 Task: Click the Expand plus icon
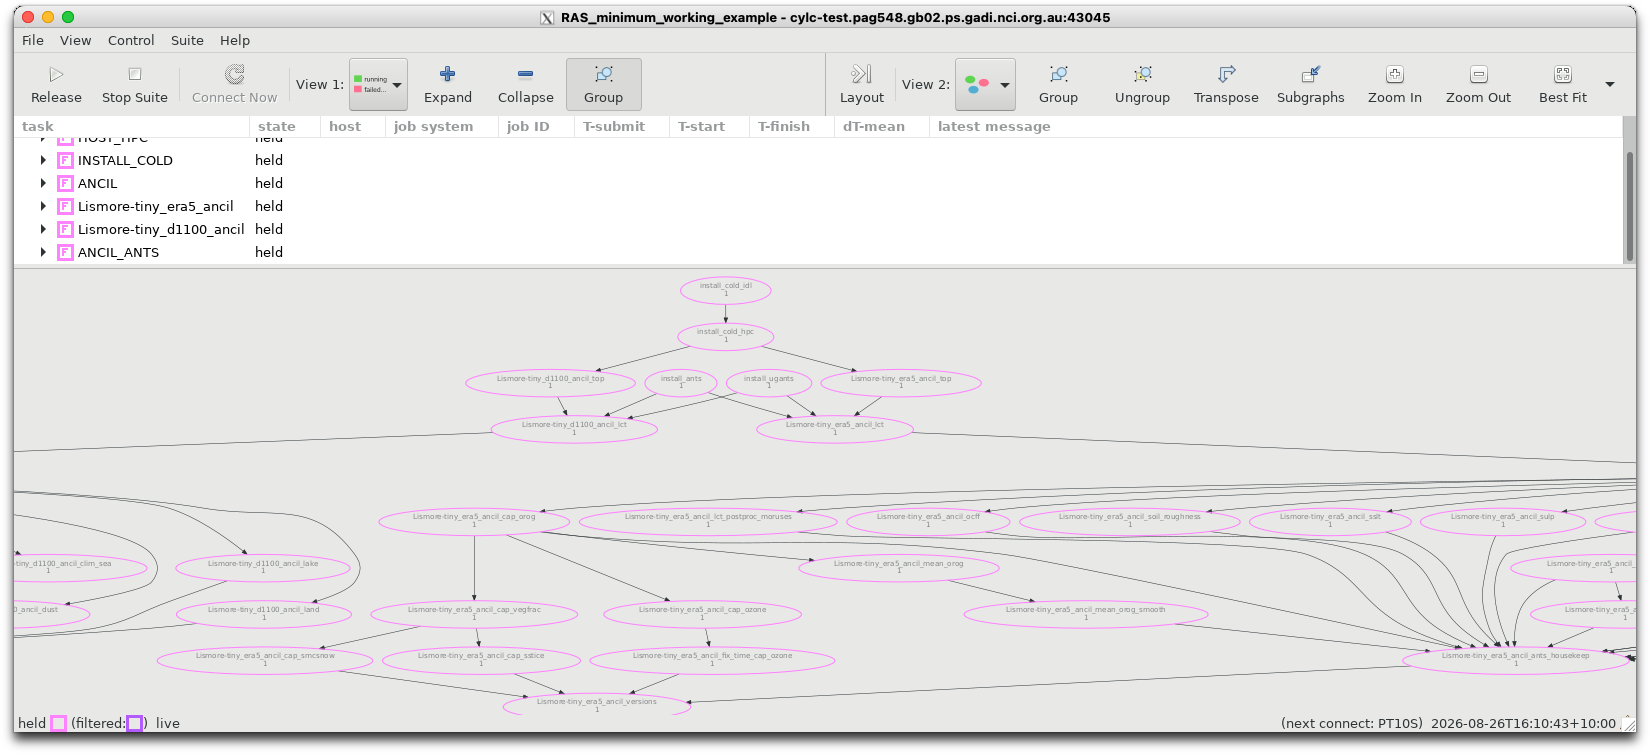pos(447,74)
